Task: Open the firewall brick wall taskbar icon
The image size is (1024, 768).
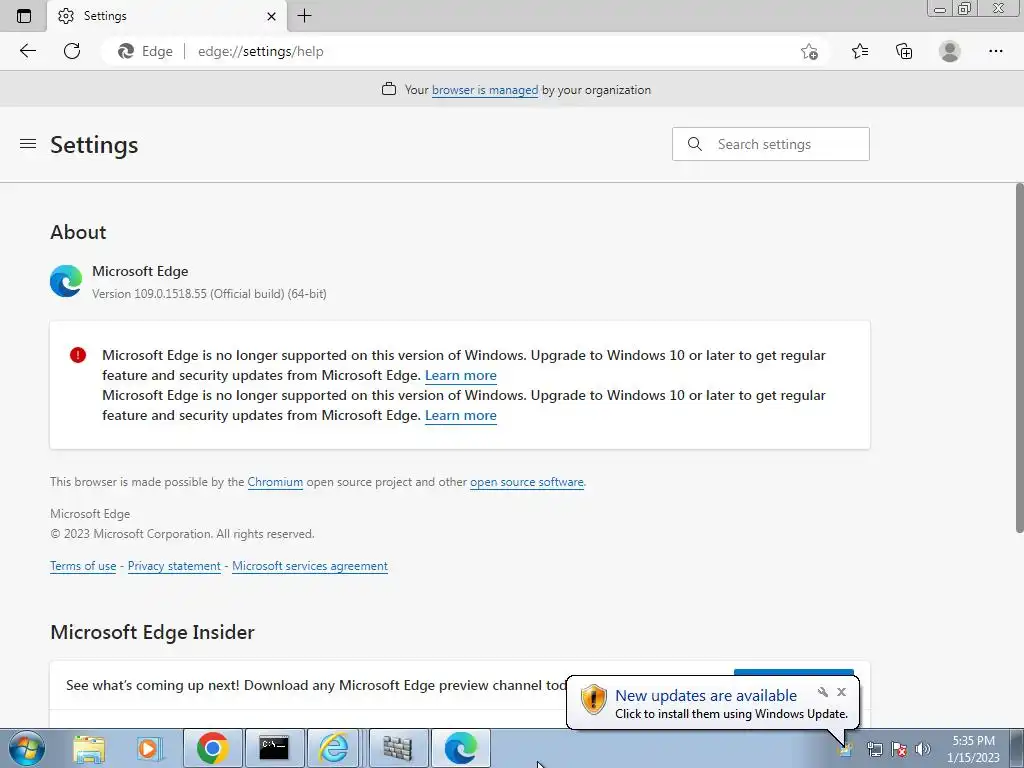Action: tap(397, 748)
